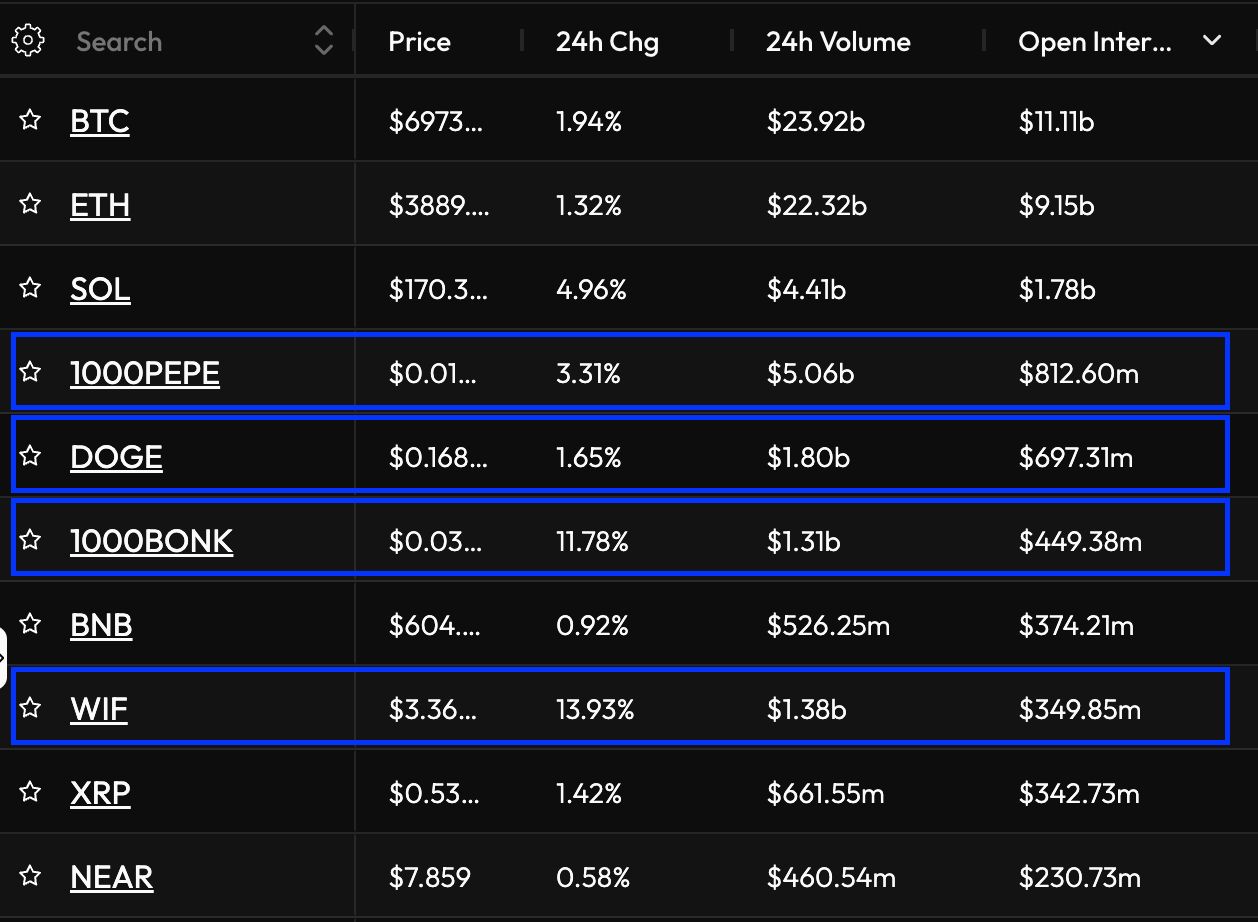Click the star icon beside SOL
This screenshot has width=1258, height=922.
coord(29,287)
